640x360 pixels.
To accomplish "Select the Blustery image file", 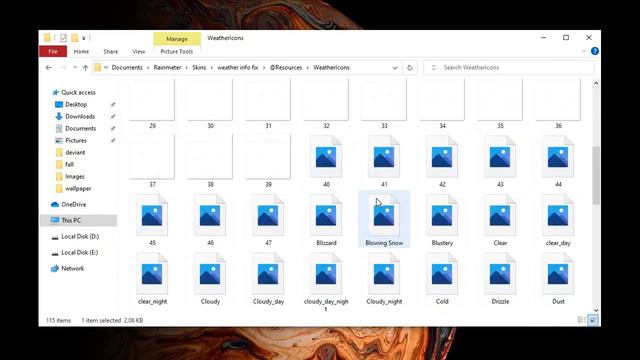I will pos(442,220).
